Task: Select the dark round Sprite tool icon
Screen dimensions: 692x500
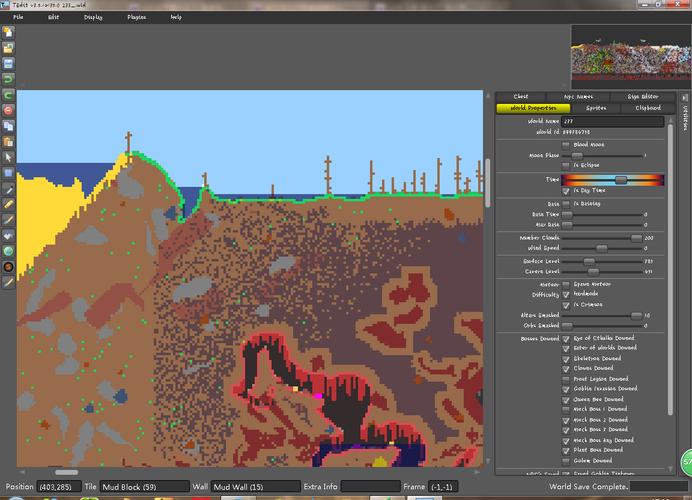Action: 8,267
